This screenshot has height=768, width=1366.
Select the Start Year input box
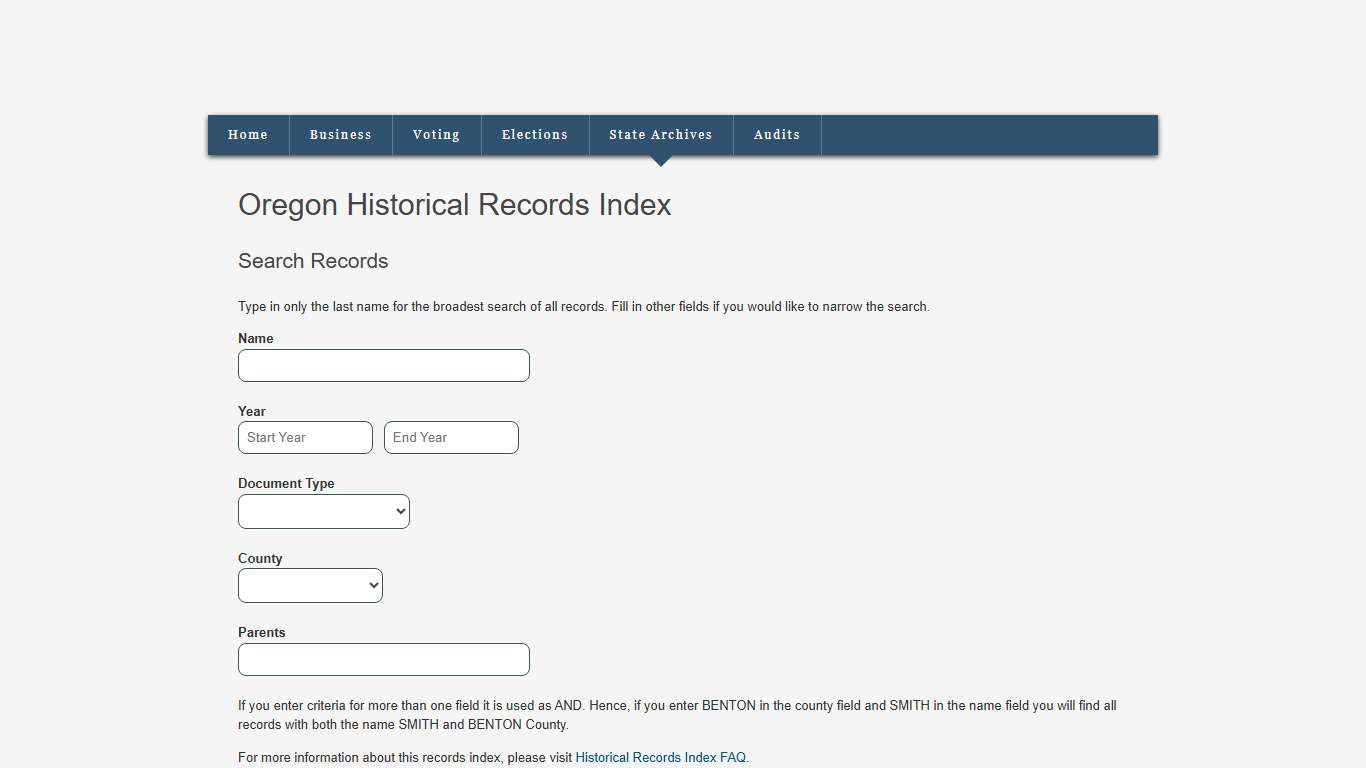click(305, 437)
